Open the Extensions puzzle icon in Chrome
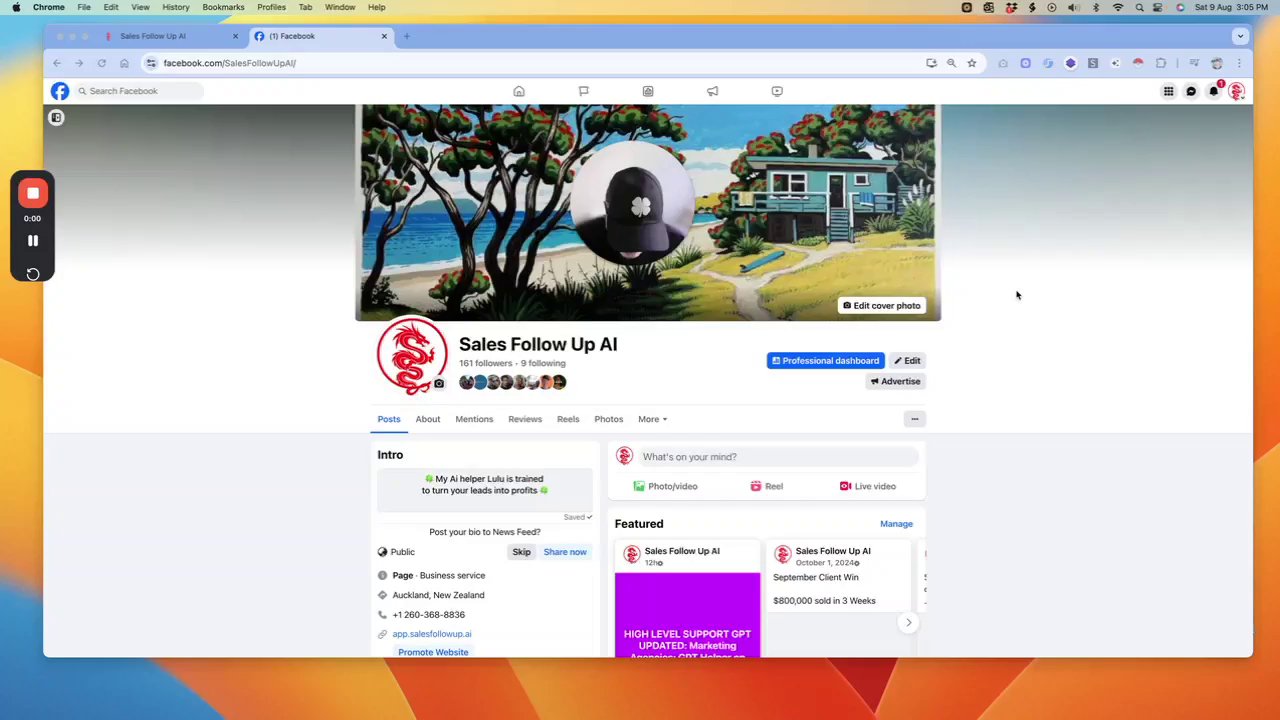 1161,63
